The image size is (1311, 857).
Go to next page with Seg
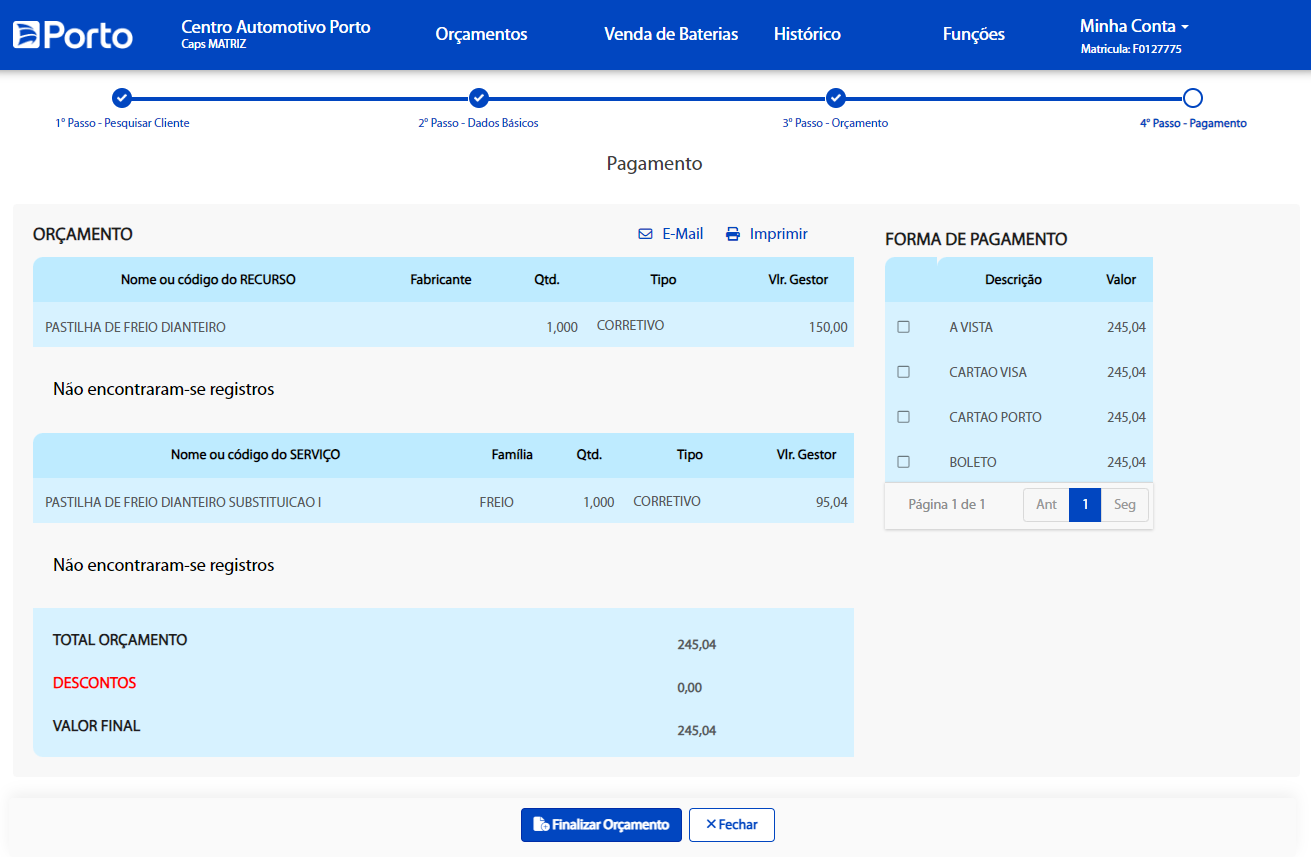pos(1125,505)
